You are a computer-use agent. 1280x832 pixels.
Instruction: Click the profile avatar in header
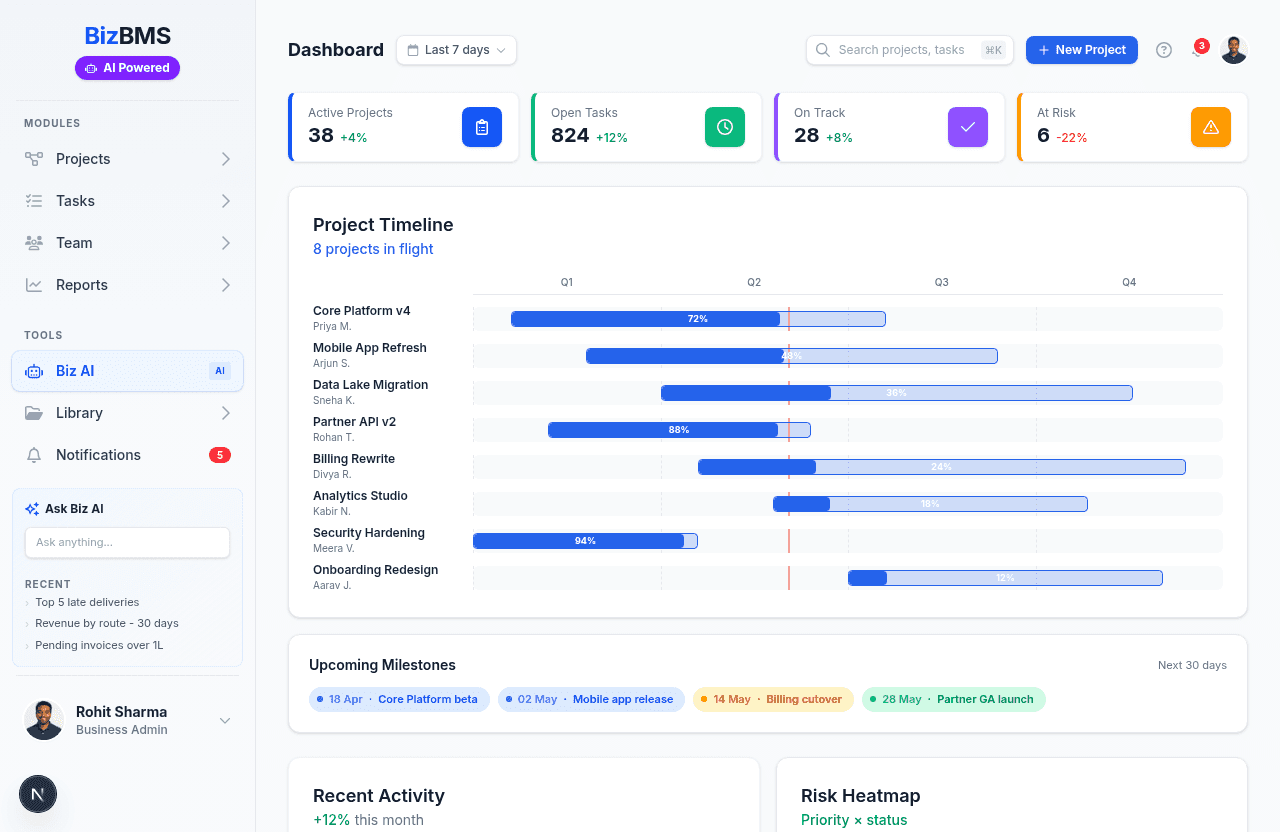click(1234, 50)
